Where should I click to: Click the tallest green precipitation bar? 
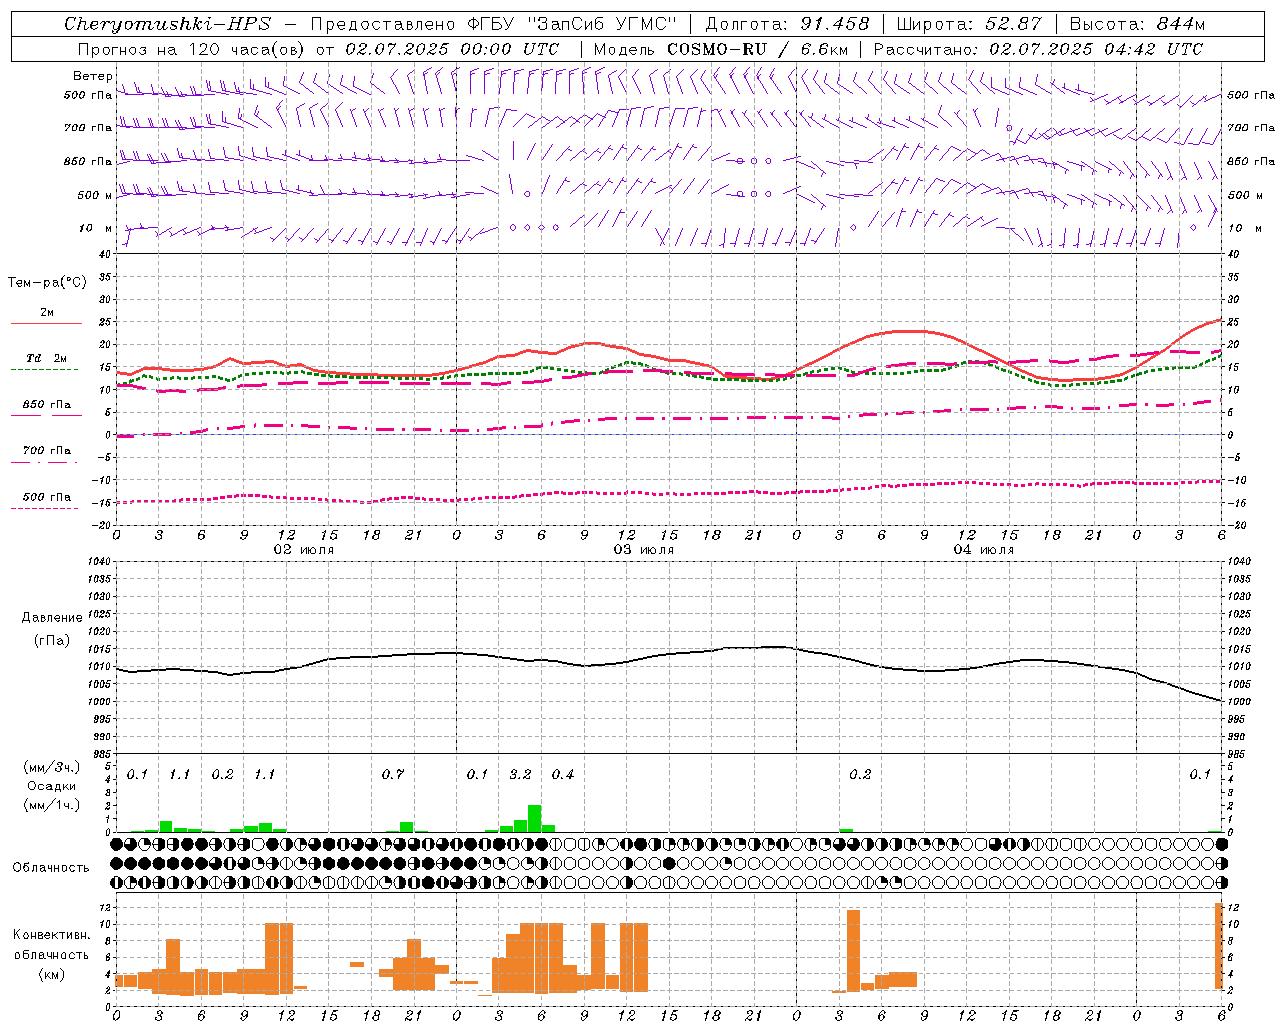(x=534, y=818)
